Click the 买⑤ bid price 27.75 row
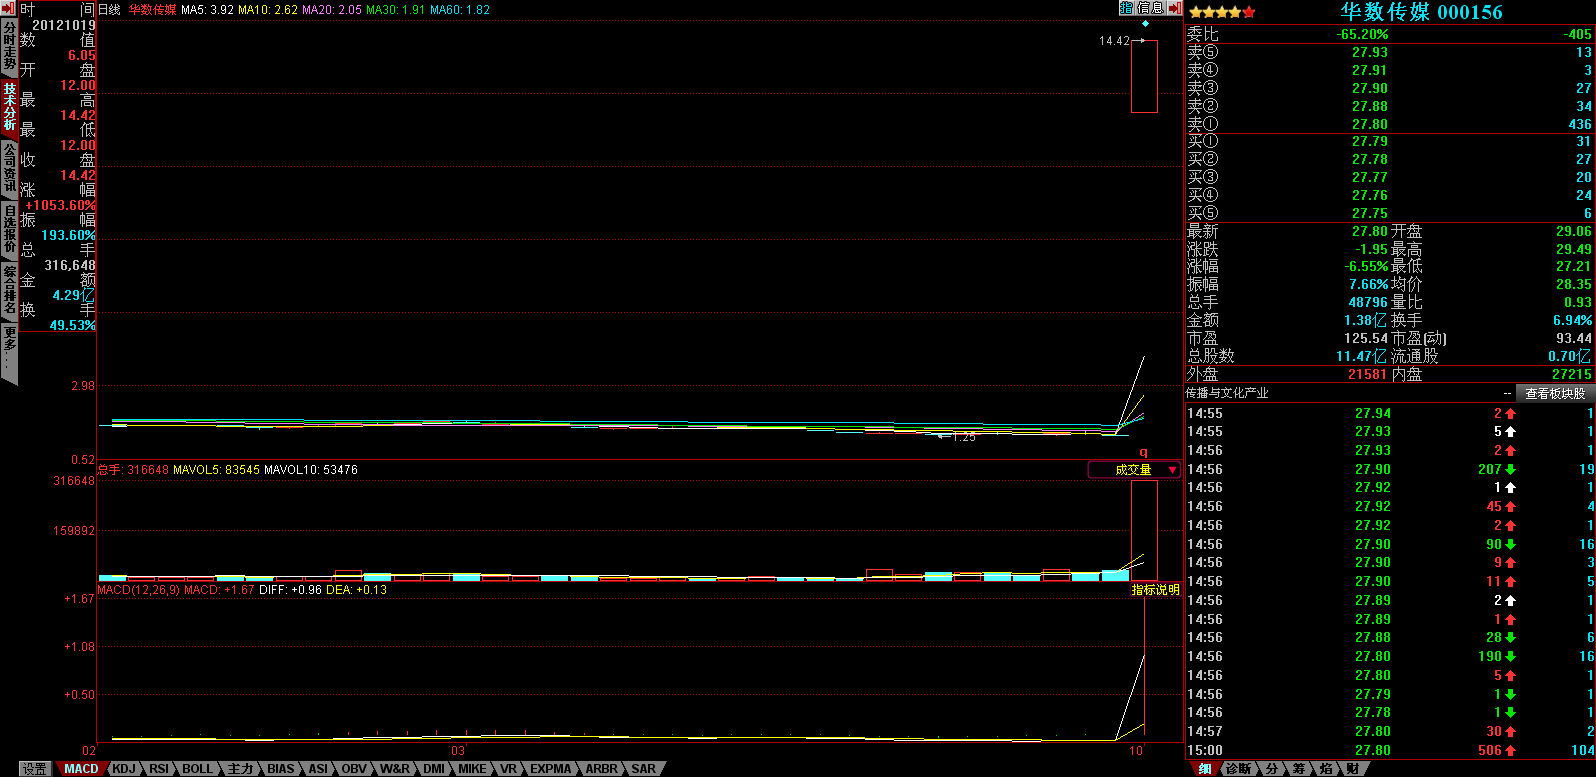Screen dimensions: 1596x777 [1389, 213]
